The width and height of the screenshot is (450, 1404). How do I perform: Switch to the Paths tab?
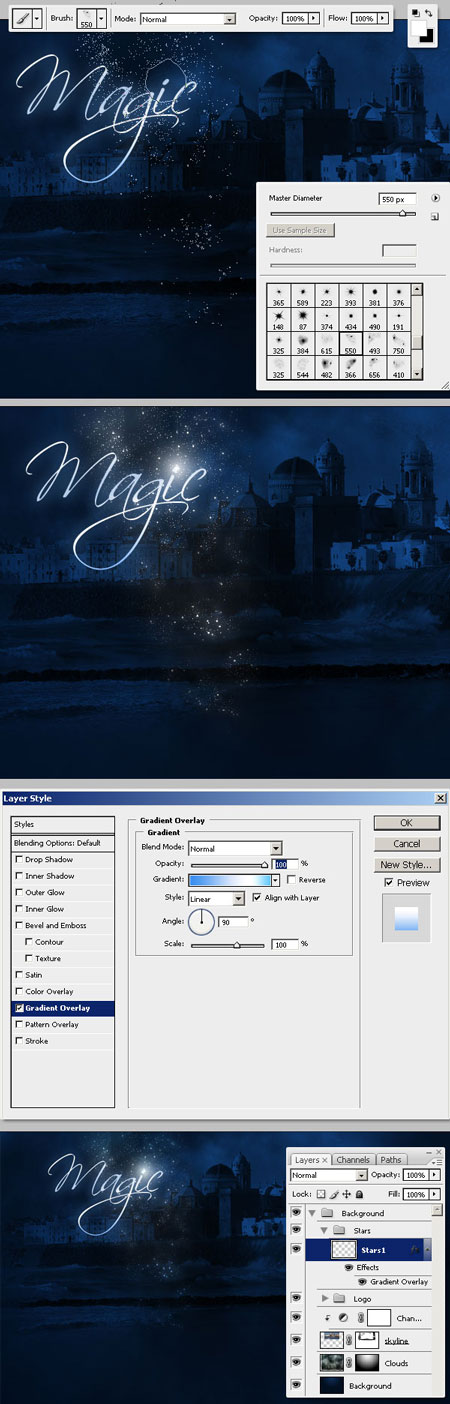tap(391, 1160)
